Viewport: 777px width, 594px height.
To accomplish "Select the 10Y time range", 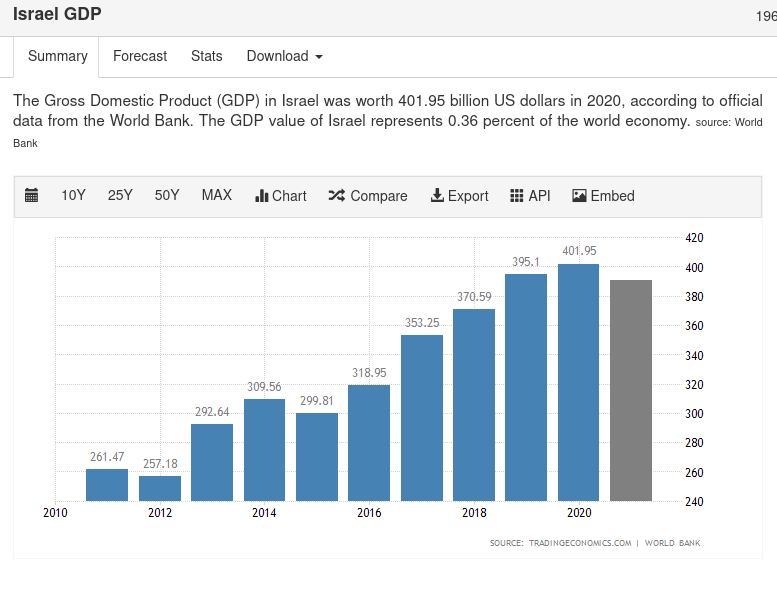I will pos(73,195).
